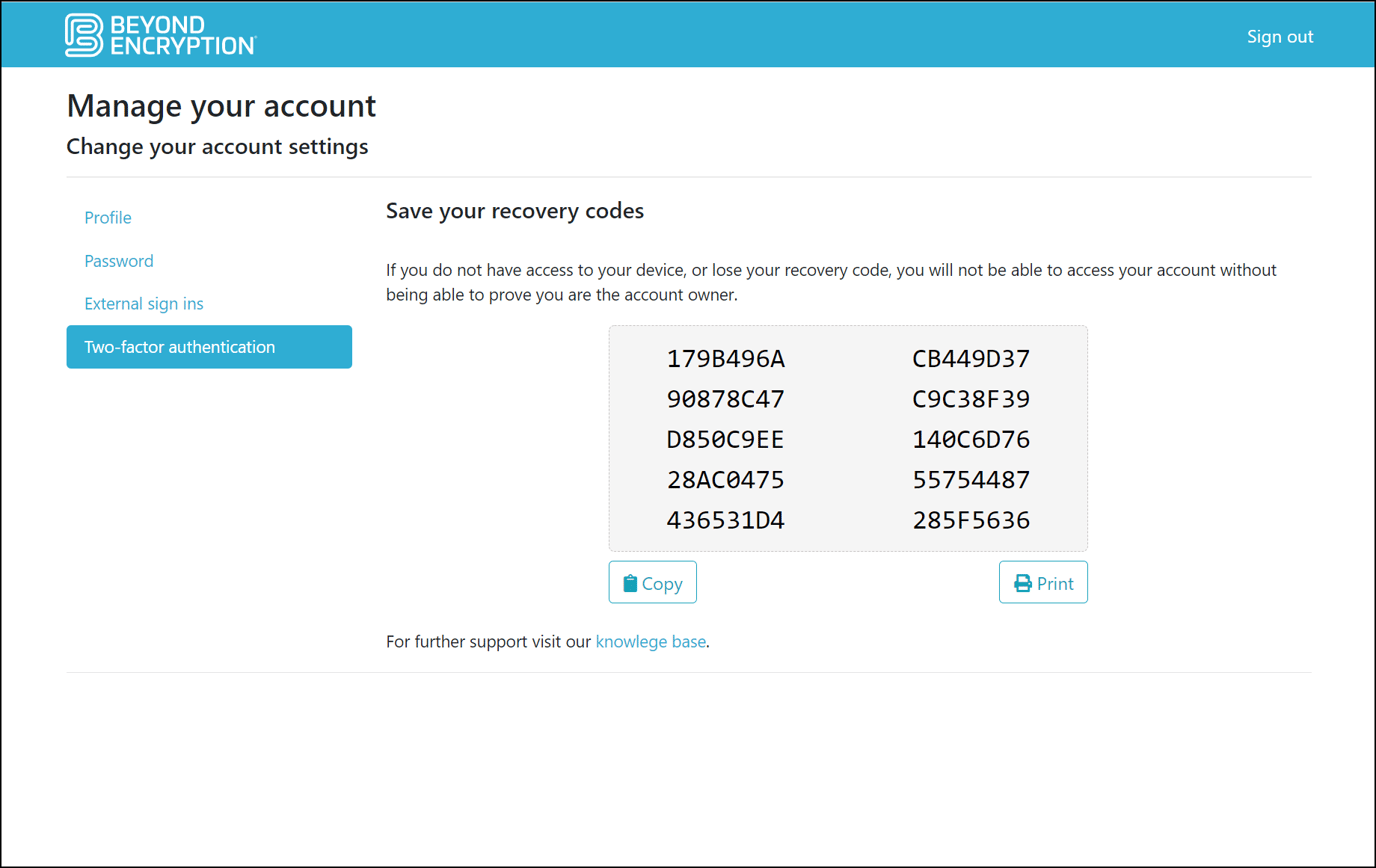Click the recovery codes panel
1376x868 pixels.
click(x=847, y=438)
